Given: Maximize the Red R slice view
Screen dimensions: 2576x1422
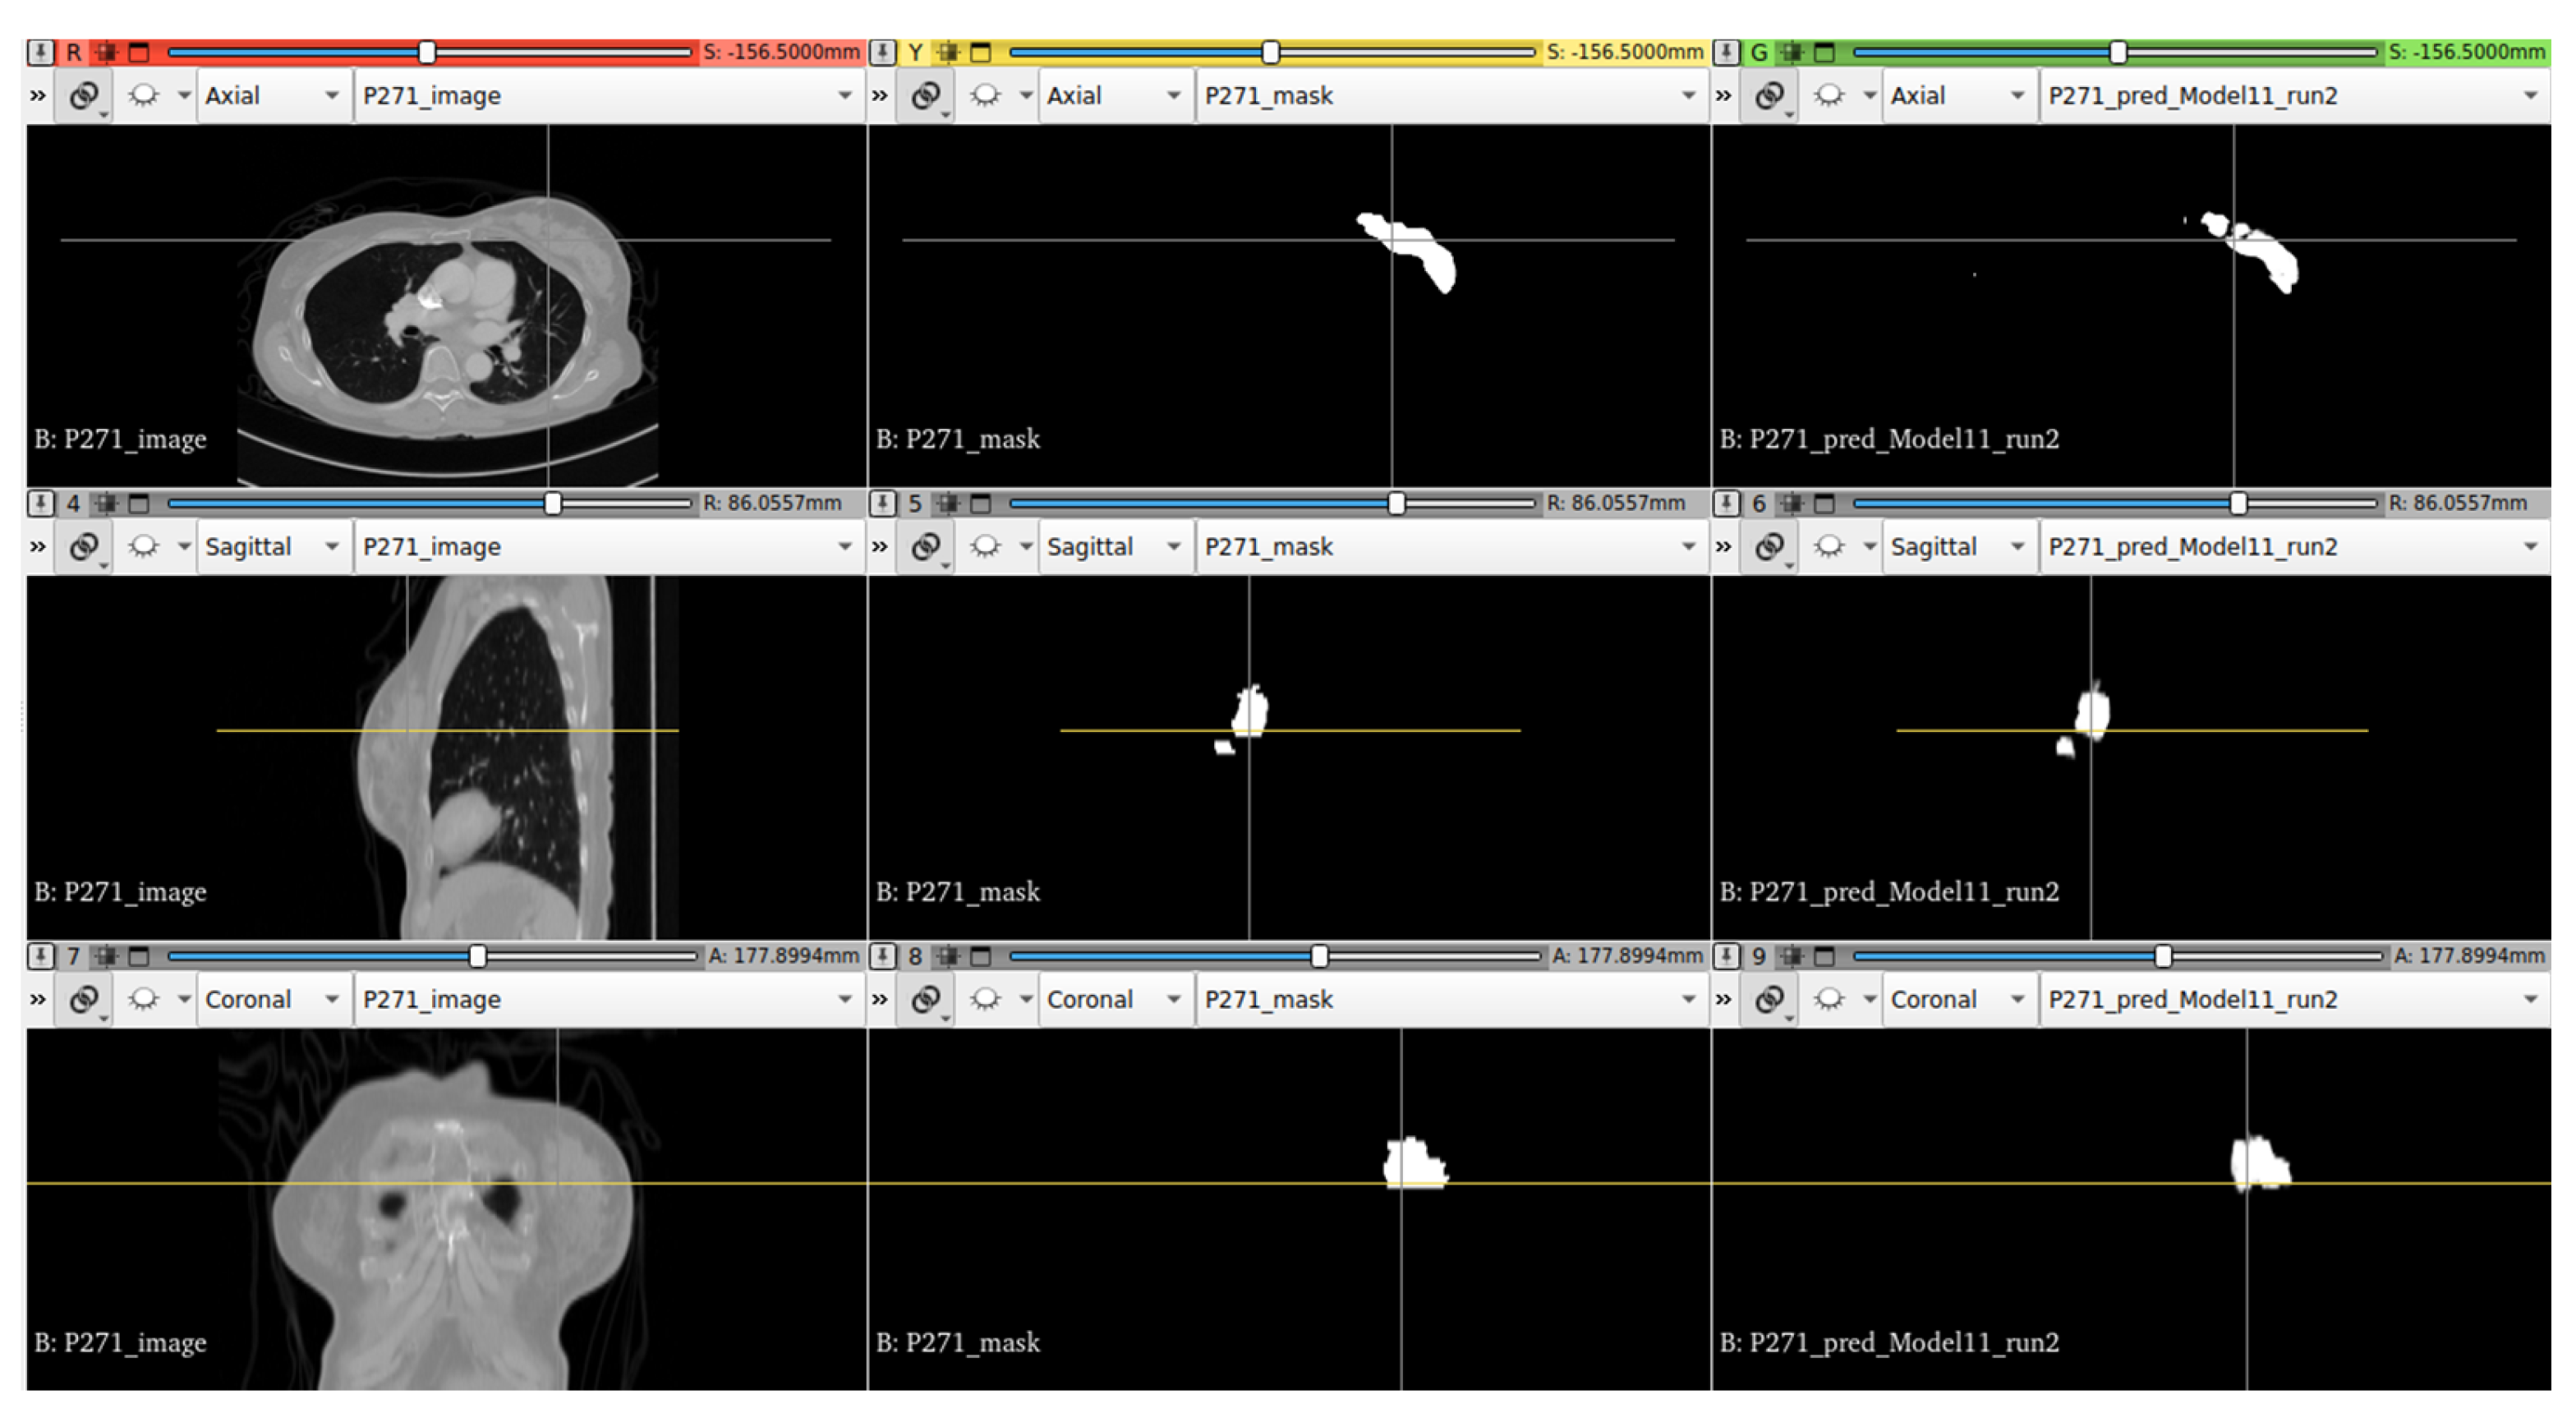Looking at the screenshot, I should click(x=139, y=52).
